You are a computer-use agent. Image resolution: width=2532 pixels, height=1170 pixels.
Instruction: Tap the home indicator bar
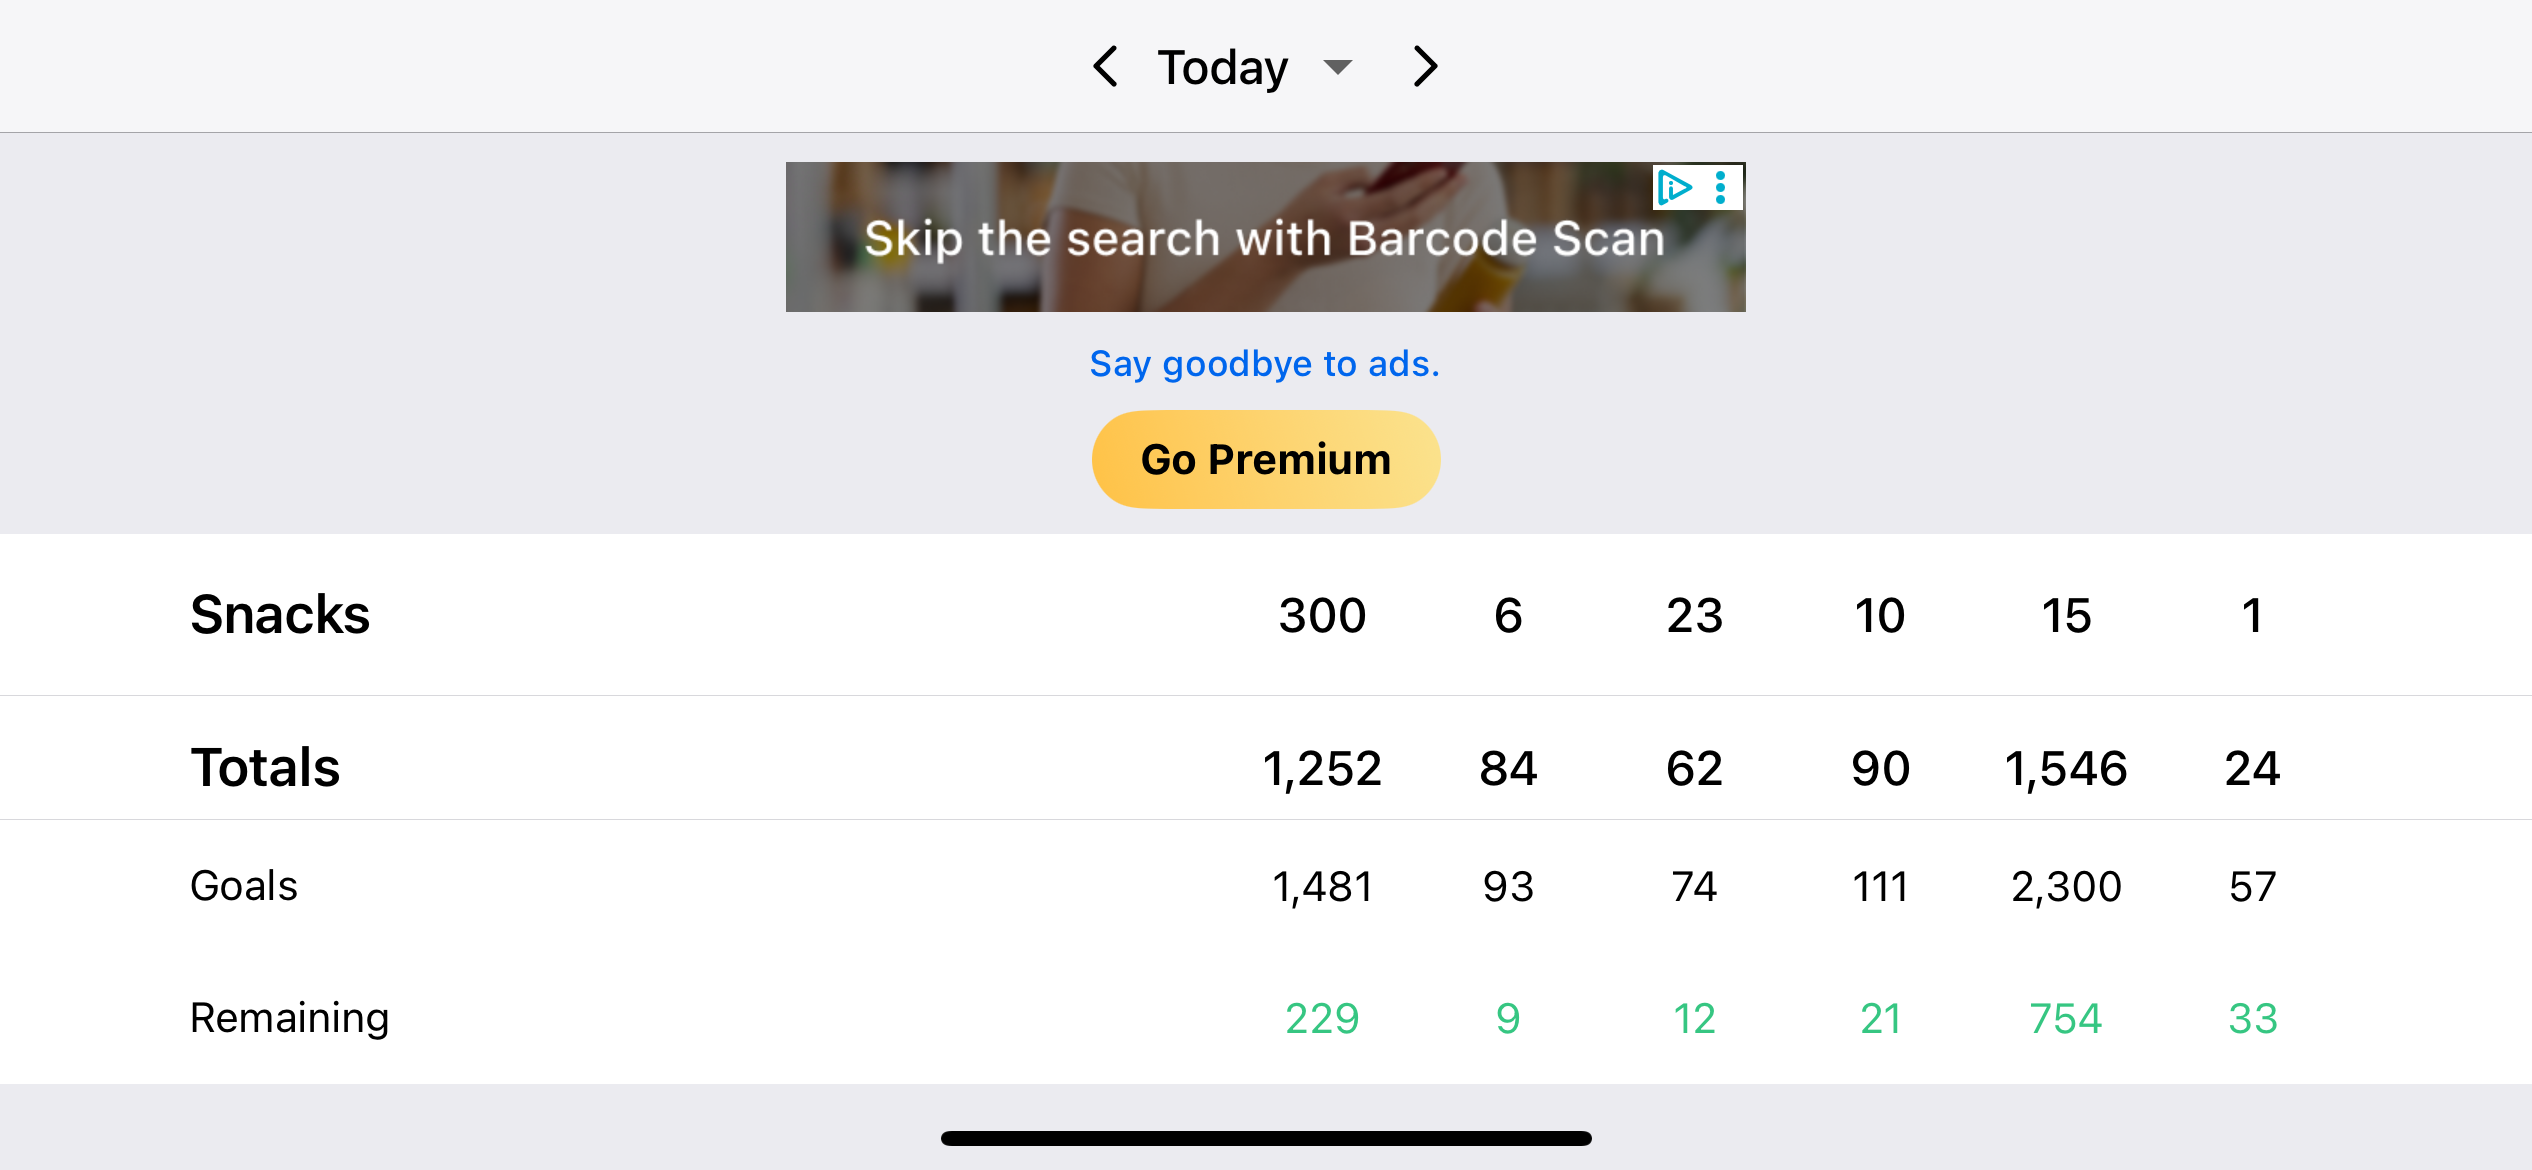(1266, 1138)
